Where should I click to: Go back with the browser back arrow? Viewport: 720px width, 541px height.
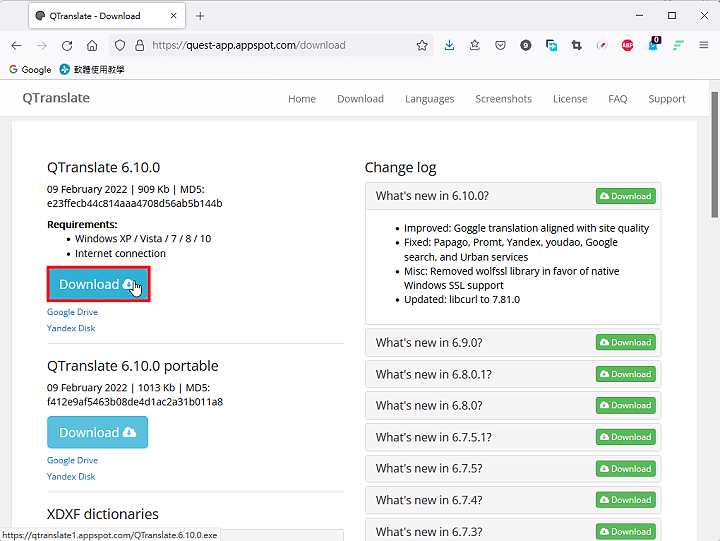16,45
